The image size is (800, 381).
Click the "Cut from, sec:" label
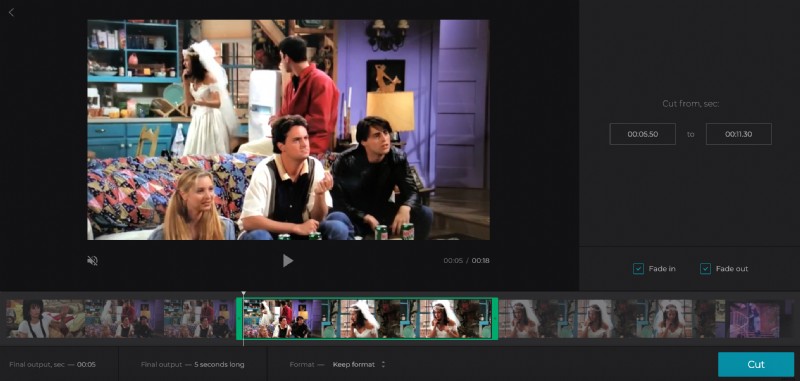click(690, 104)
